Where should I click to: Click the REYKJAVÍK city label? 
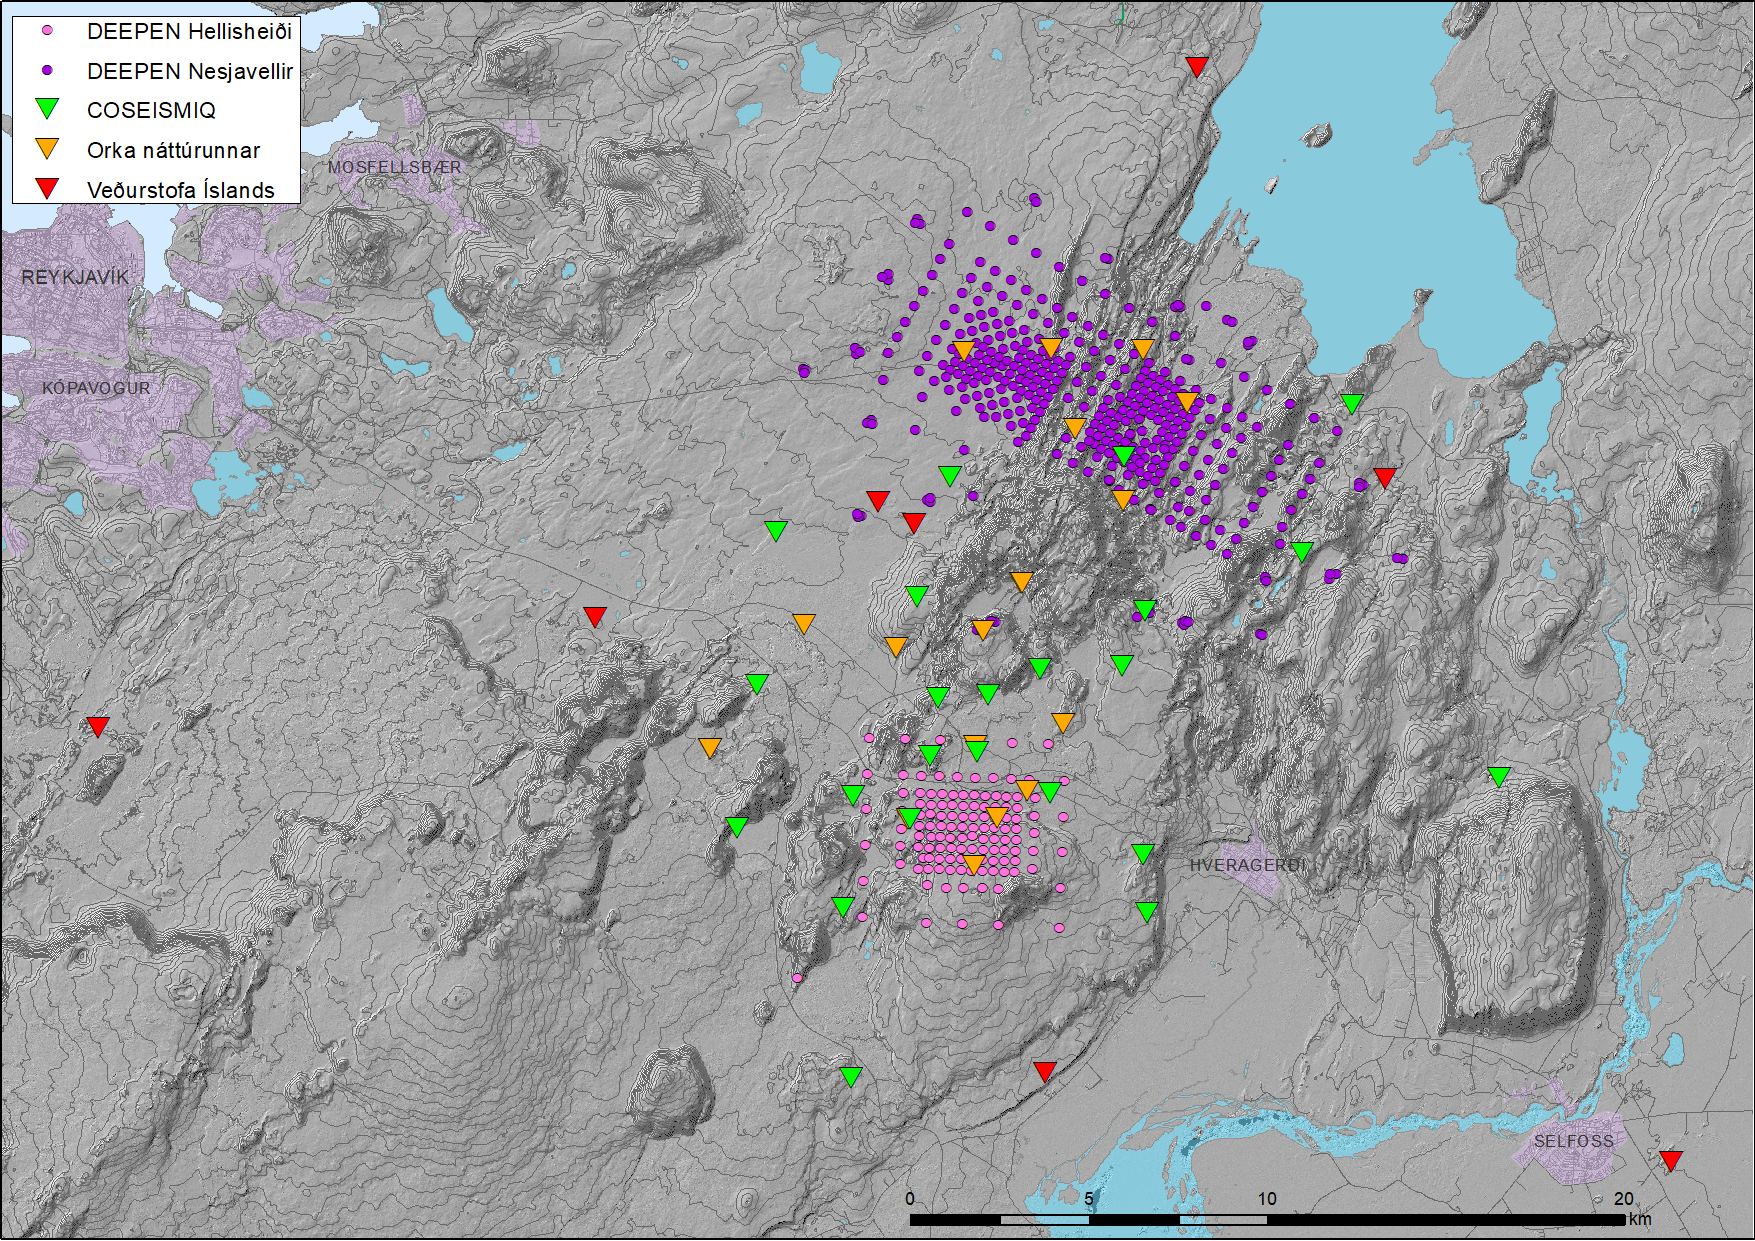point(75,277)
